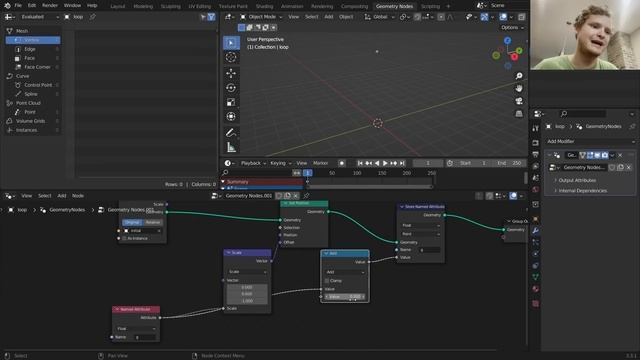The height and width of the screenshot is (360, 640).
Task: Toggle the spreadsheet funnel filter icon
Action: 211,17
